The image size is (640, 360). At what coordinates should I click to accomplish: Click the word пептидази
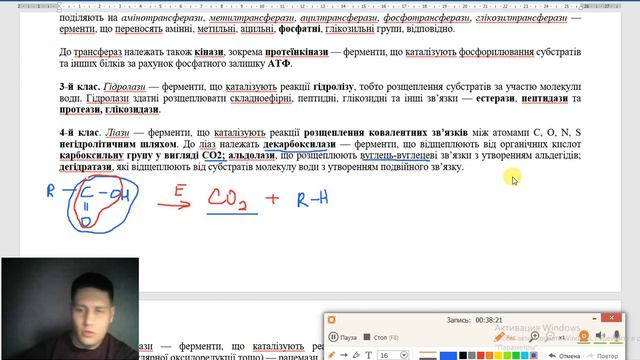(x=544, y=98)
